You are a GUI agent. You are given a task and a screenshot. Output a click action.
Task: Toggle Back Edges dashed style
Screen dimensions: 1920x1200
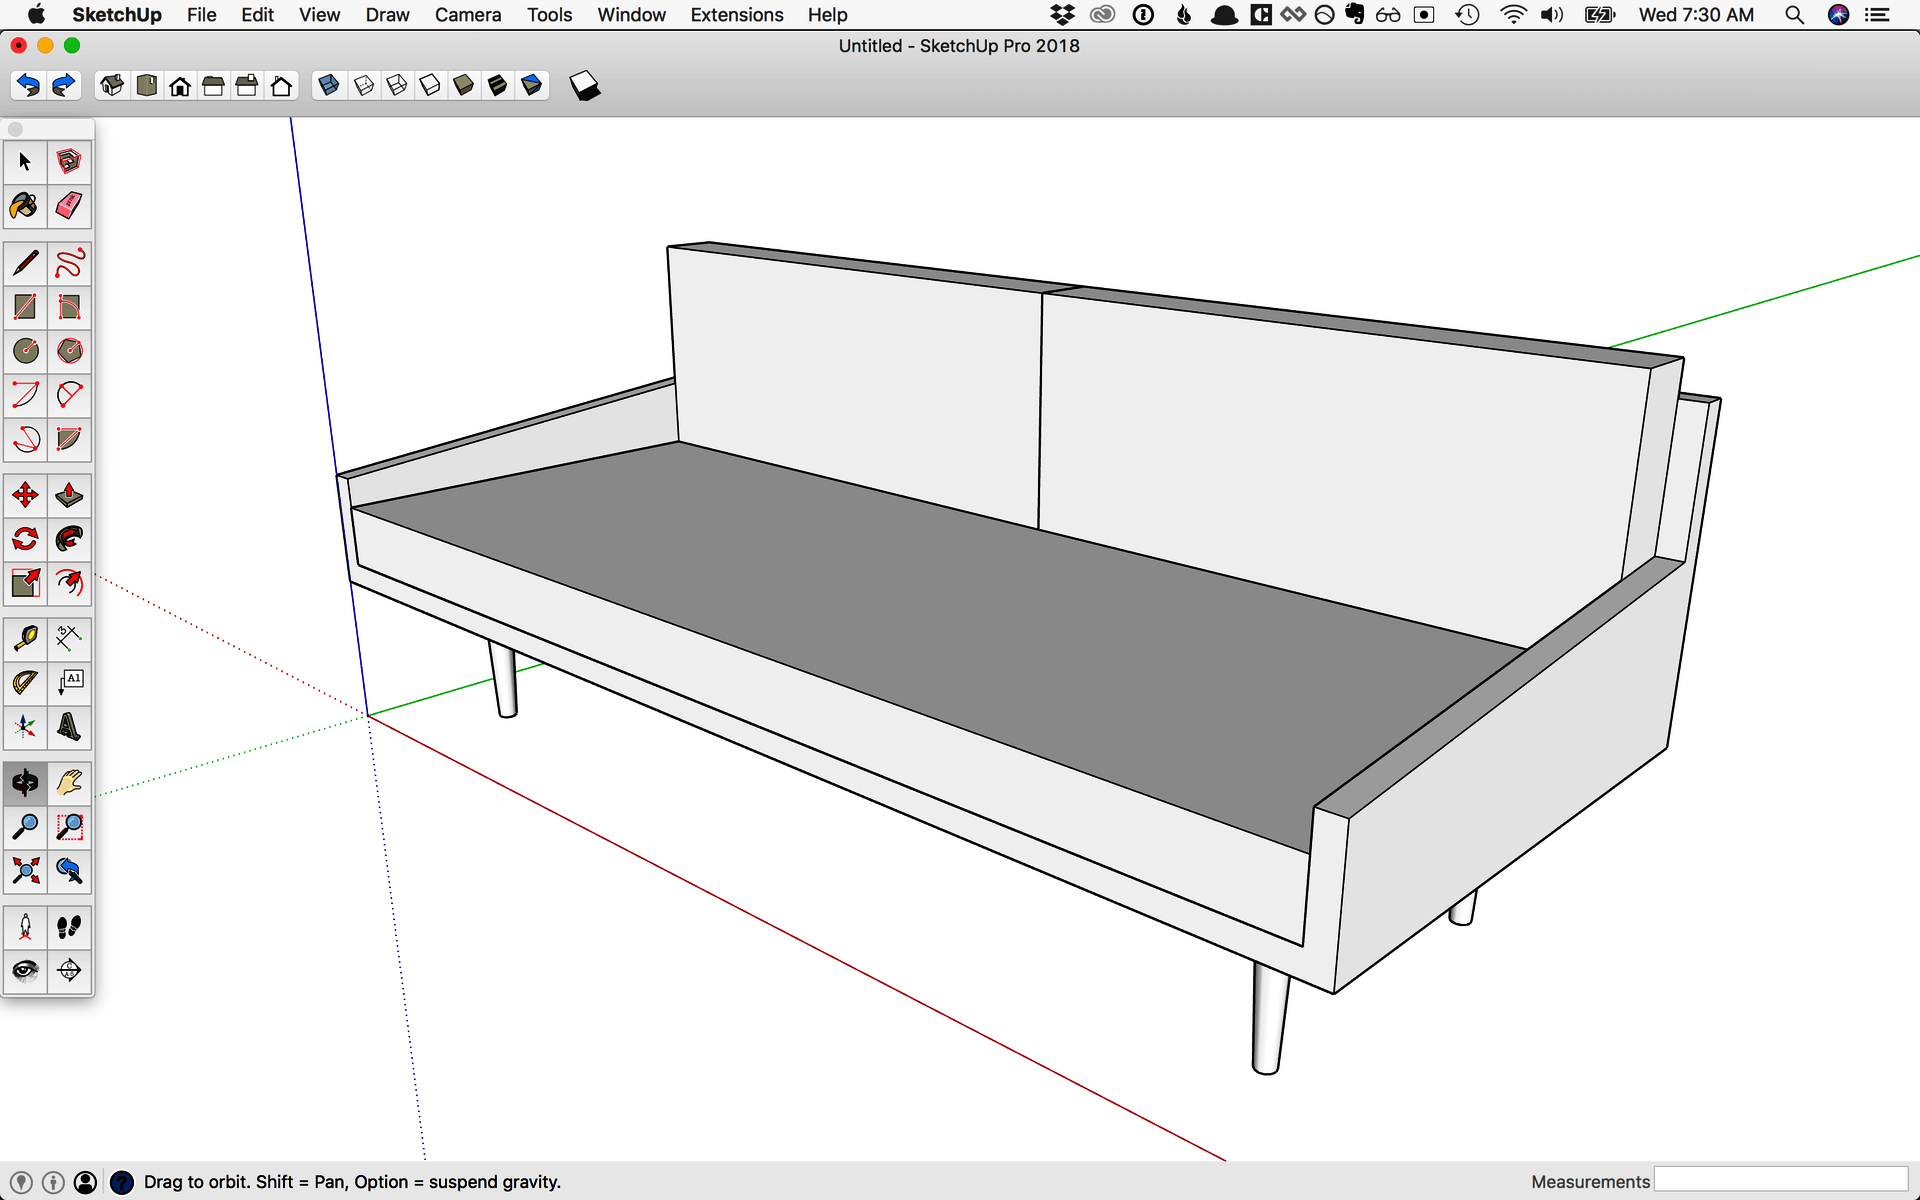(x=364, y=86)
